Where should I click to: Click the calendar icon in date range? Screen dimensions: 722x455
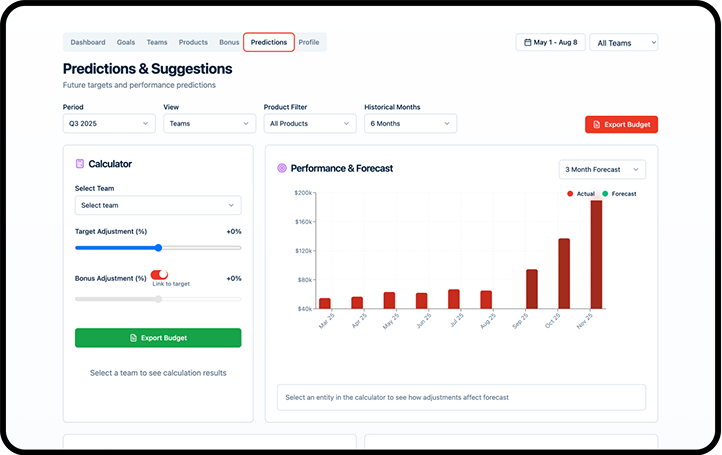coord(527,43)
